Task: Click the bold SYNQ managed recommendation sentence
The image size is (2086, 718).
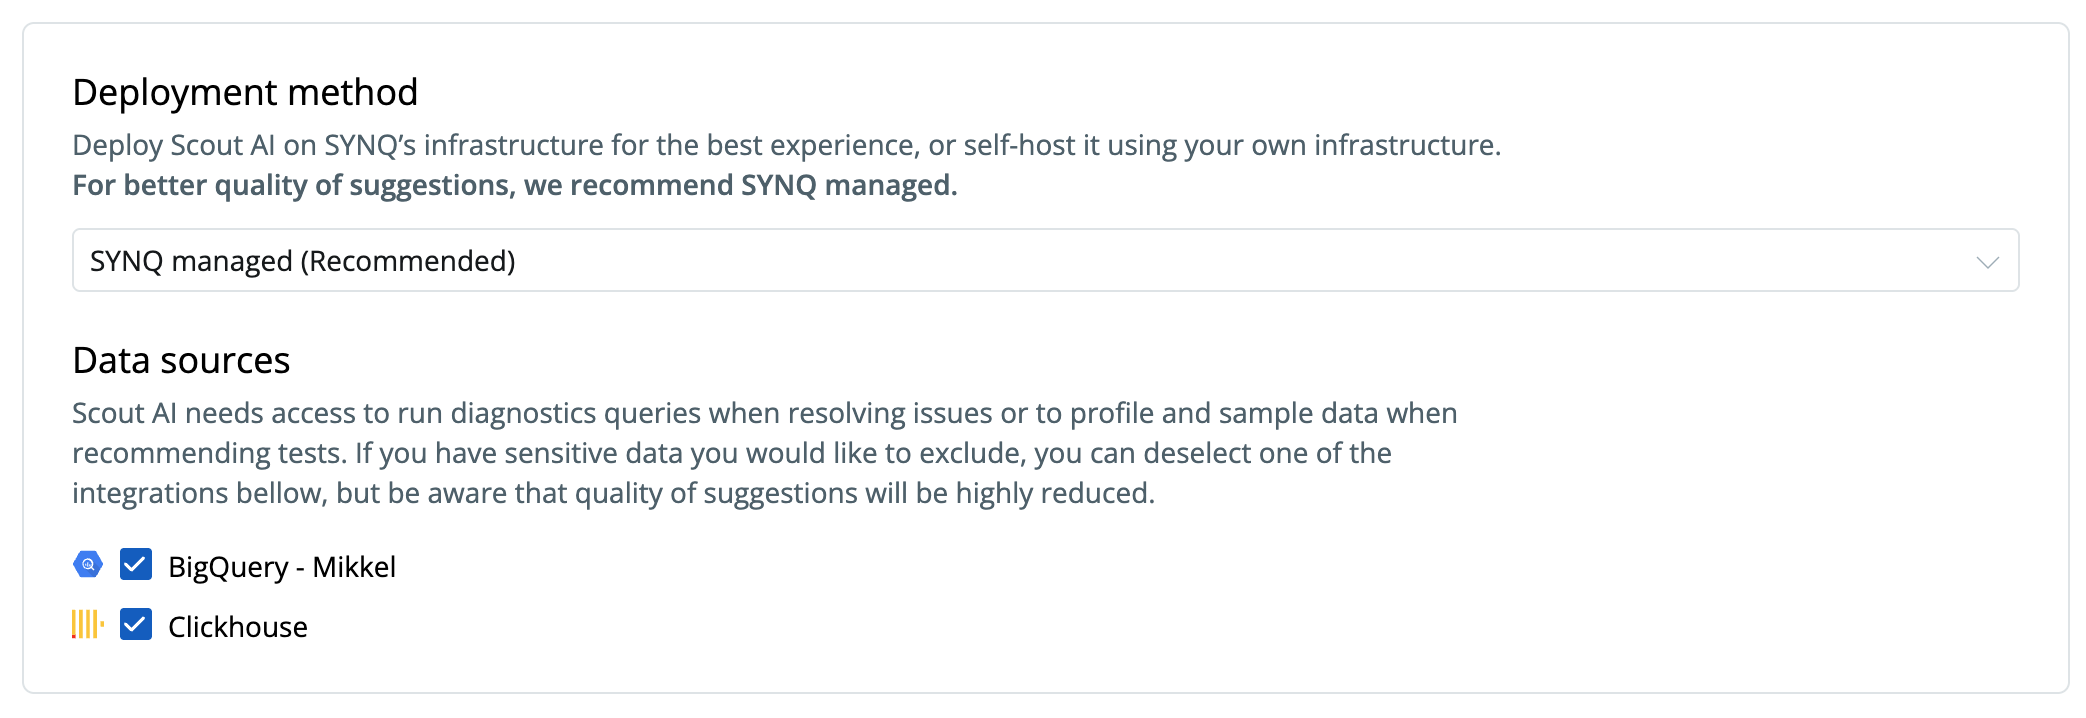Action: coord(514,185)
